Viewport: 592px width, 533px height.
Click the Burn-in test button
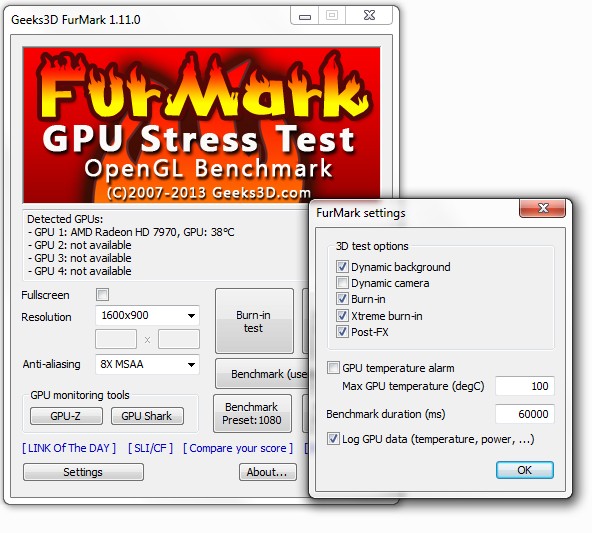tap(254, 321)
